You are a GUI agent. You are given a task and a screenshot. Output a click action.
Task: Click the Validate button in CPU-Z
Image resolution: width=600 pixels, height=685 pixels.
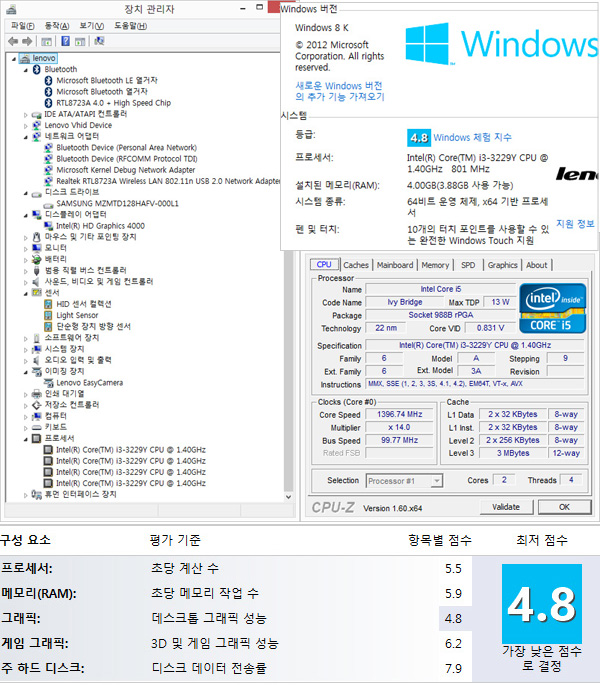tap(506, 507)
